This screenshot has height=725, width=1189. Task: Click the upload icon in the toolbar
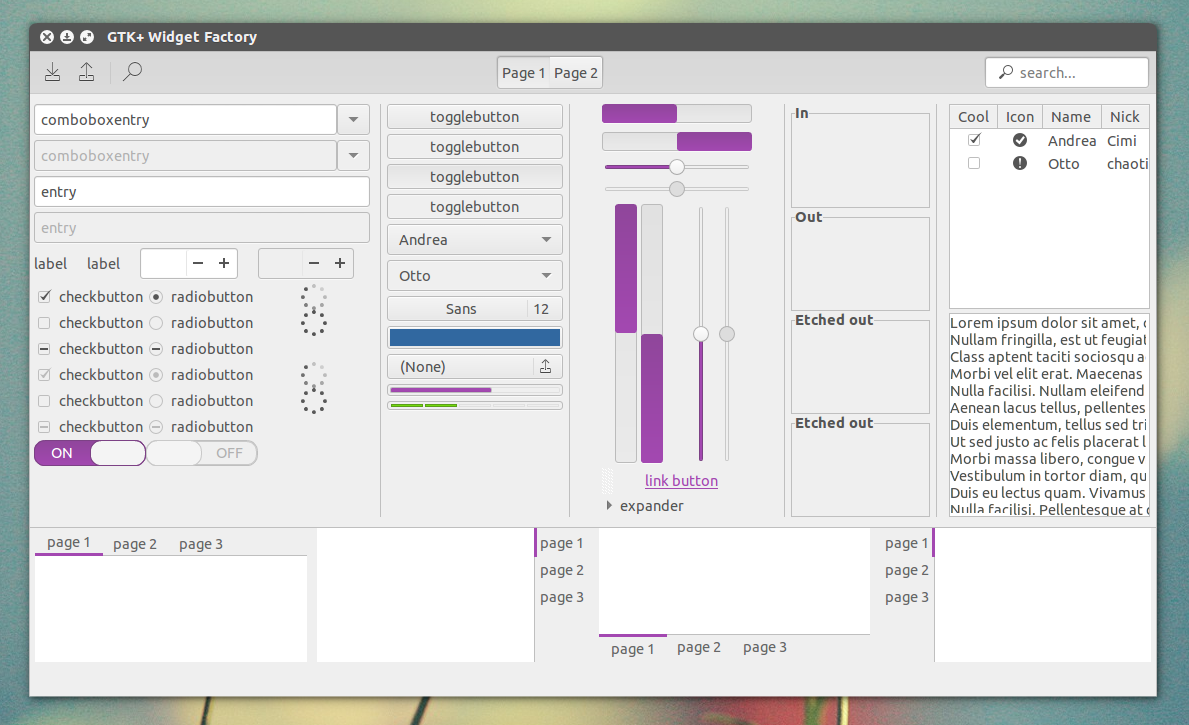tap(86, 72)
